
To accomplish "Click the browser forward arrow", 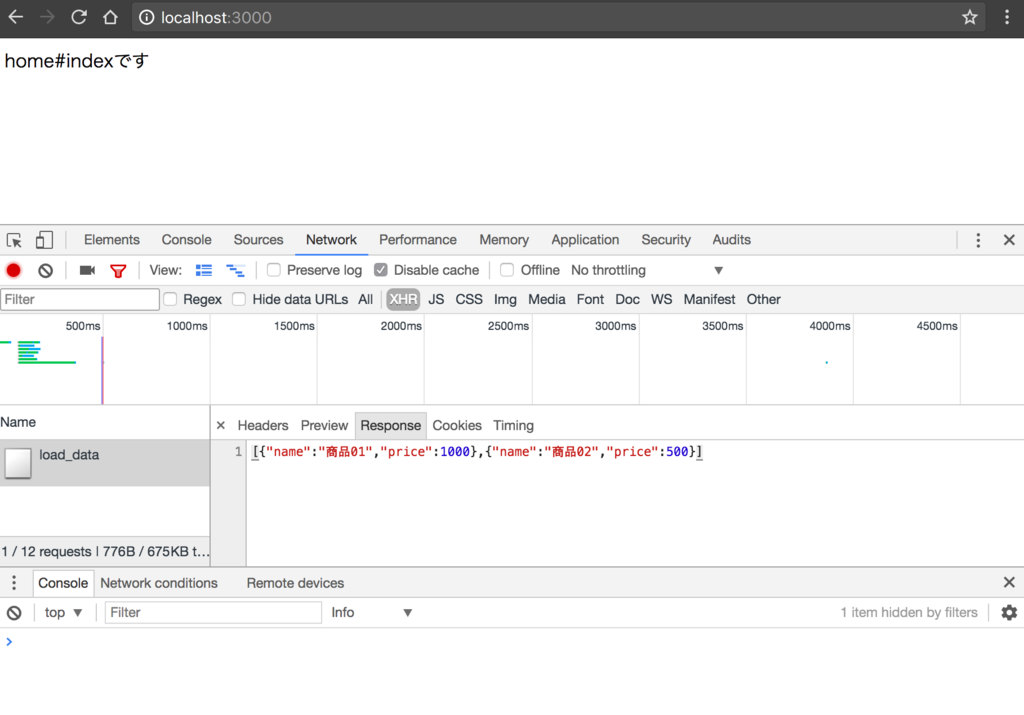I will coord(47,18).
